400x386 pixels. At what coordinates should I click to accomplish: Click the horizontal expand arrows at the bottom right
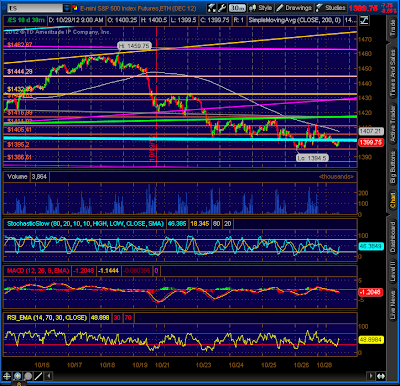point(381,376)
